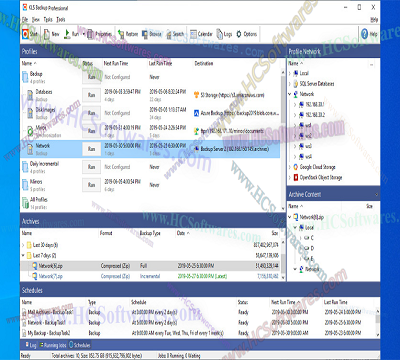This screenshot has width=400, height=360.
Task: Sort Profiles by Next Run Time column
Action: [116, 63]
